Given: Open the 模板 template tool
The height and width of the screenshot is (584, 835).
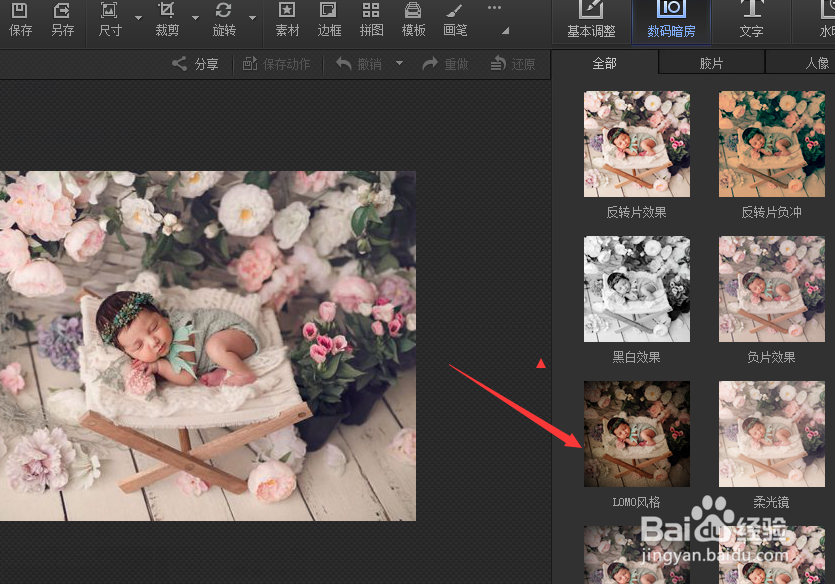Looking at the screenshot, I should click(x=413, y=20).
